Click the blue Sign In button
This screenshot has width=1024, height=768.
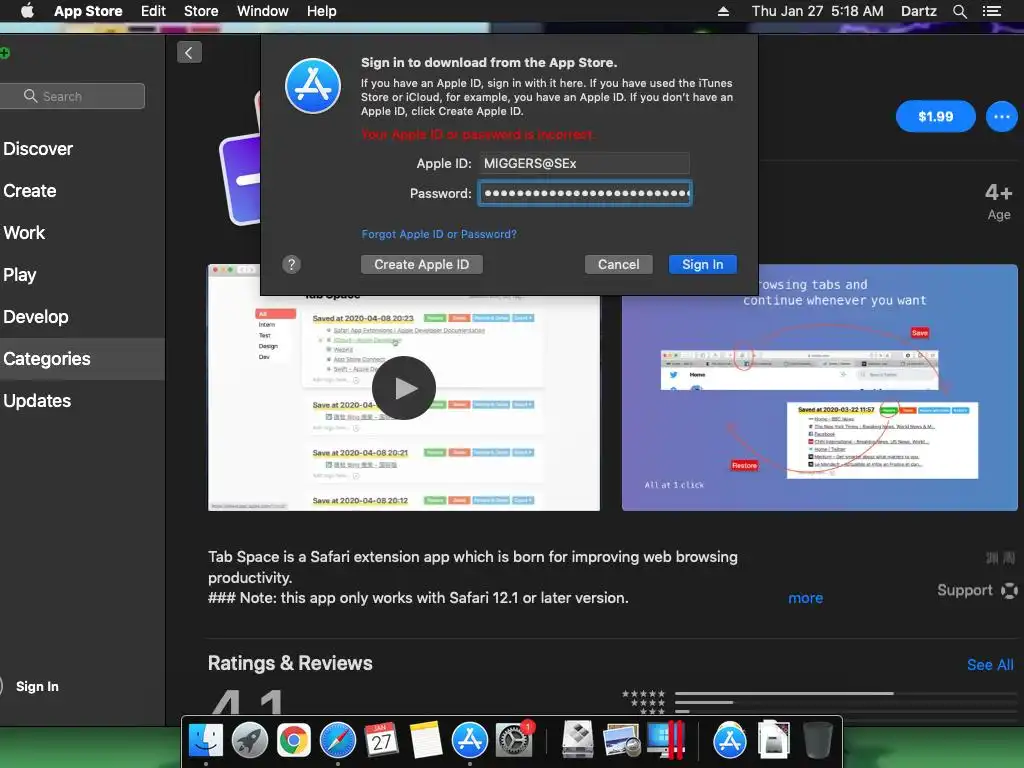[703, 264]
